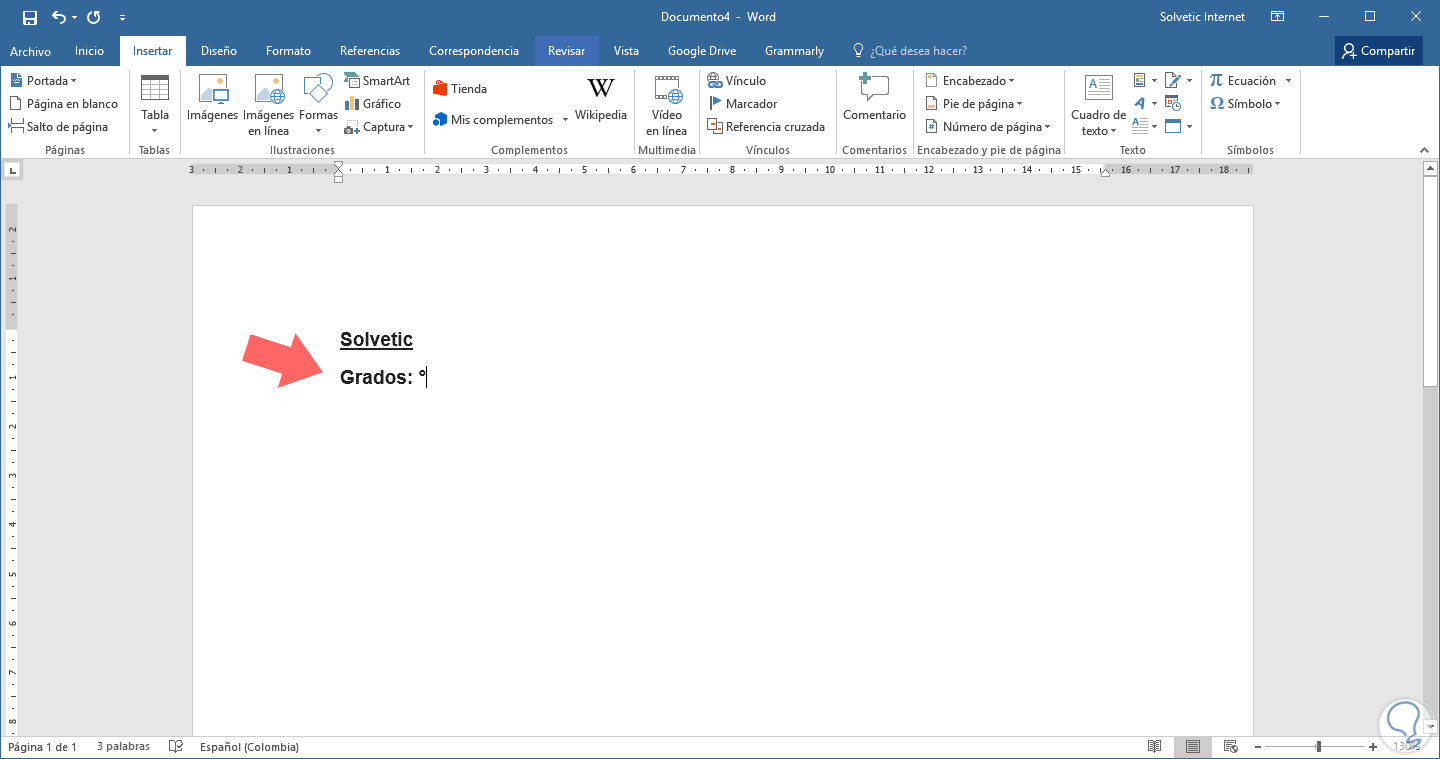
Task: Insert a Página en blanco
Action: [x=64, y=104]
